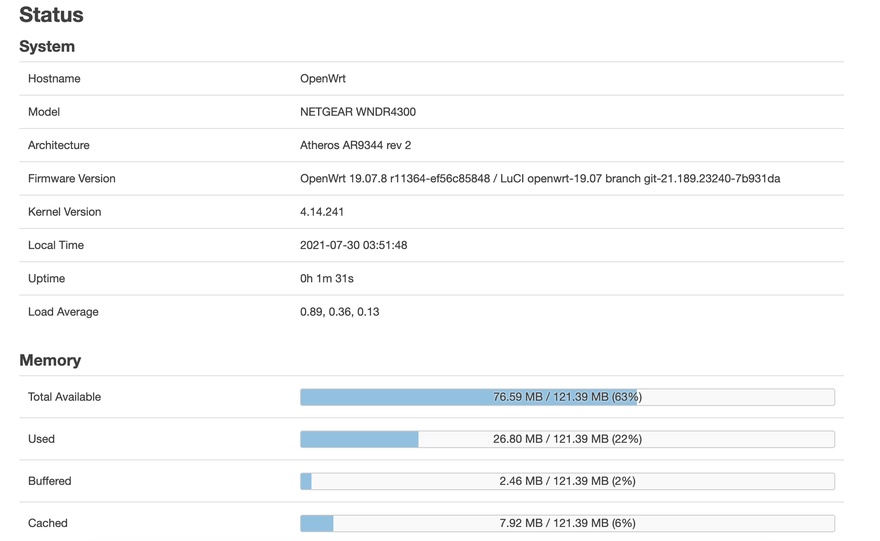Click the Cached memory progress bar
The image size is (880, 541).
pyautogui.click(x=567, y=523)
